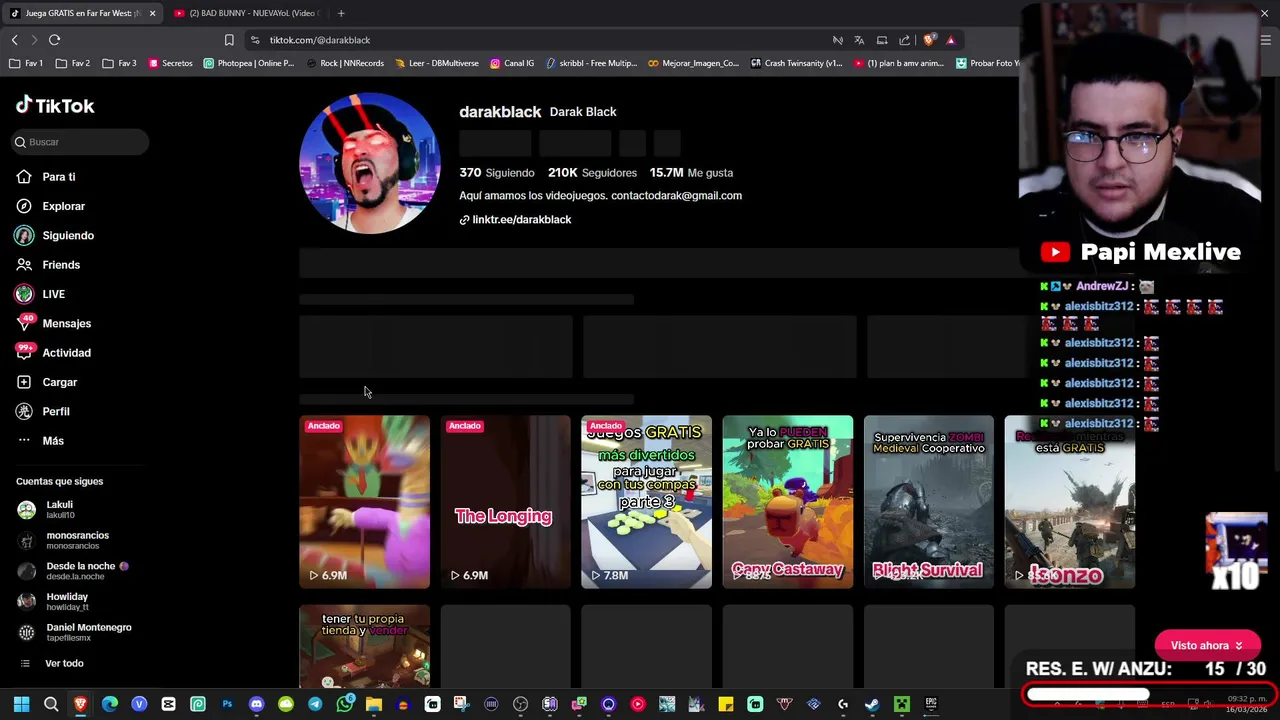This screenshot has width=1280, height=720.
Task: Click the TikTok logo
Action: [55, 105]
